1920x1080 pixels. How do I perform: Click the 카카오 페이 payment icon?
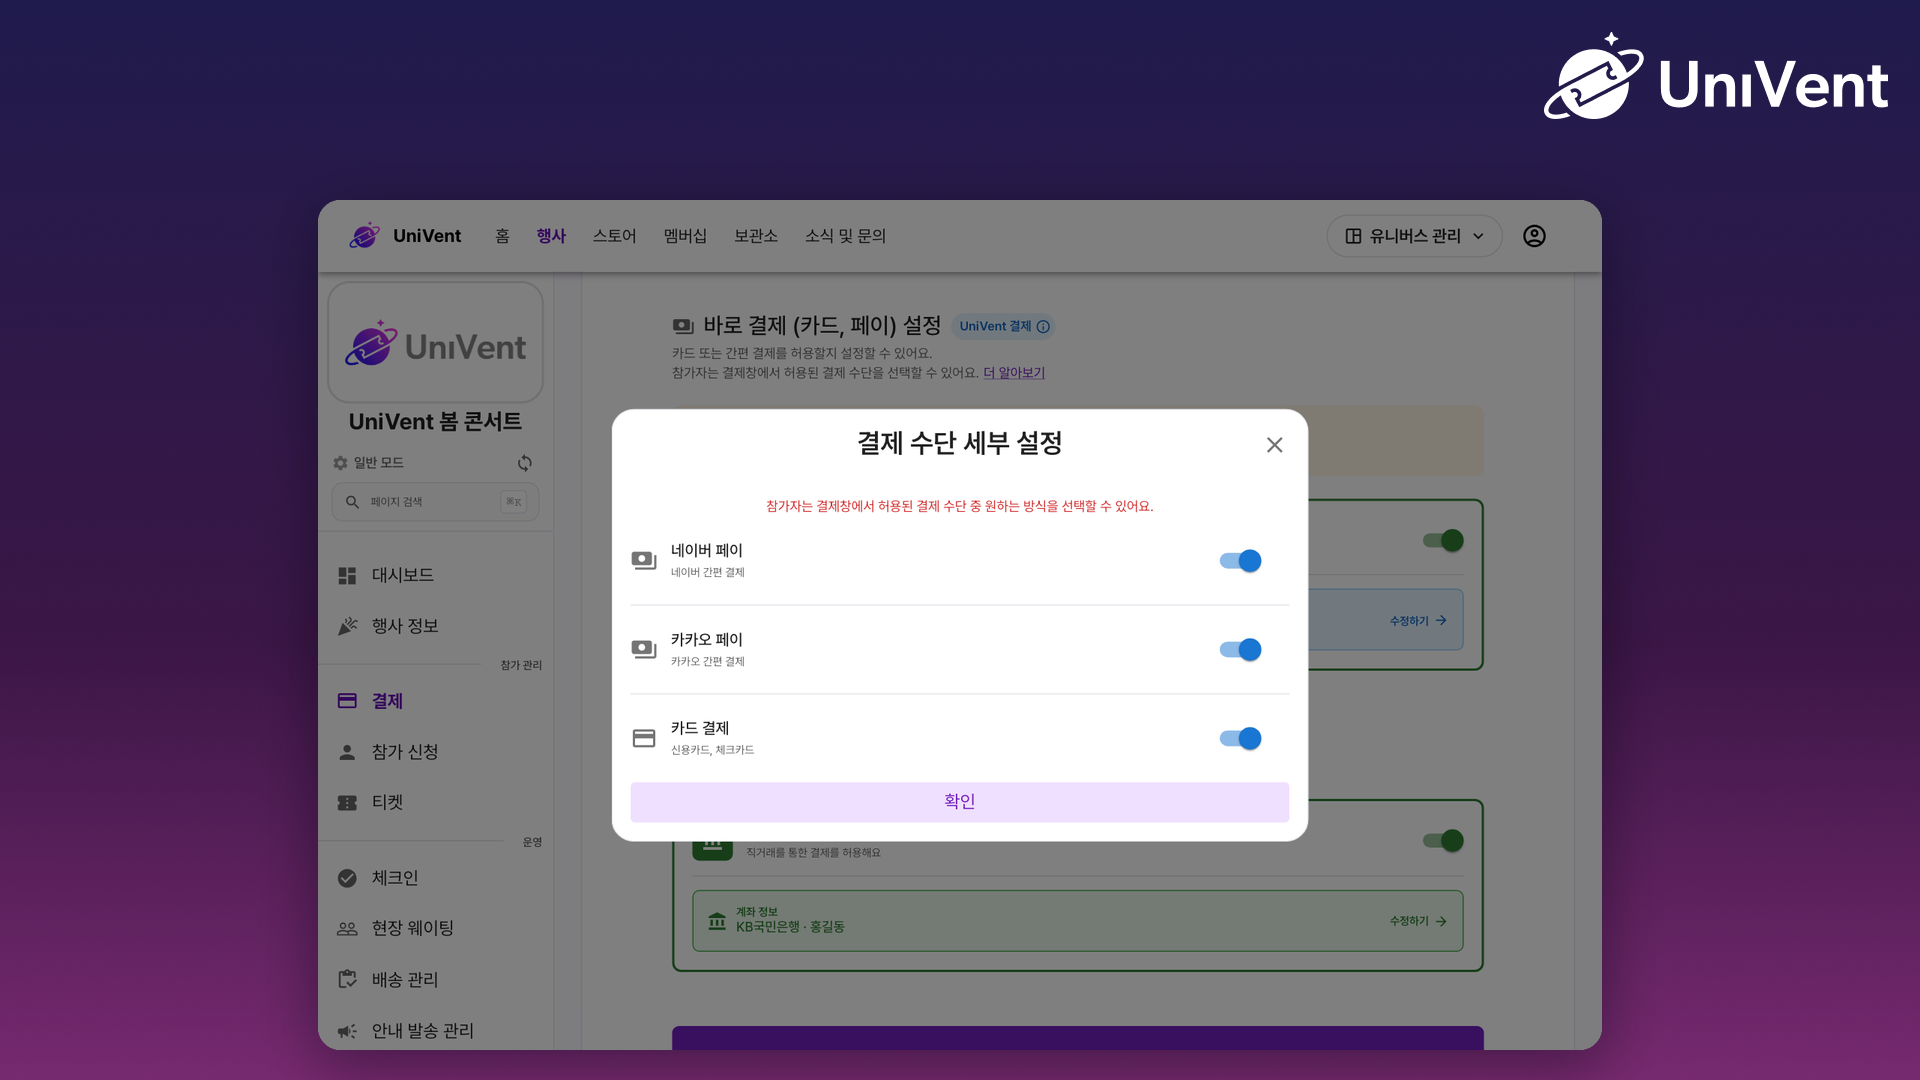(644, 649)
